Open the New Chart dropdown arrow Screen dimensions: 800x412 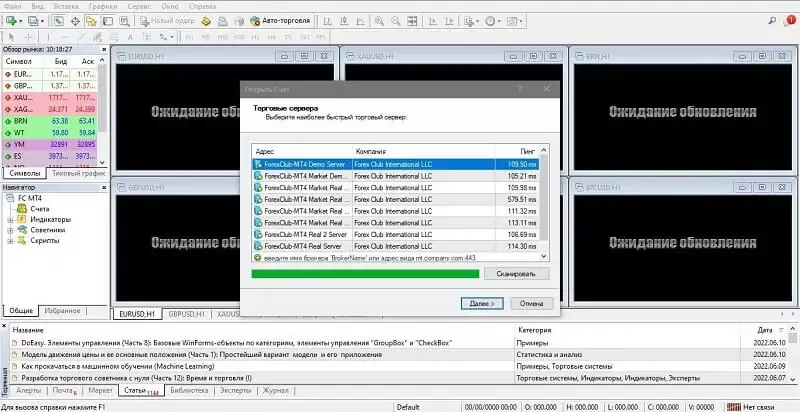(x=20, y=21)
